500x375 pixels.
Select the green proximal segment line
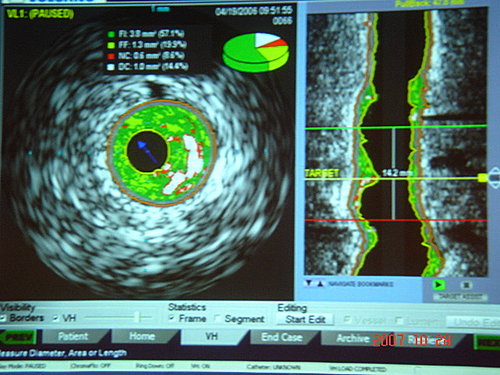[x=396, y=127]
